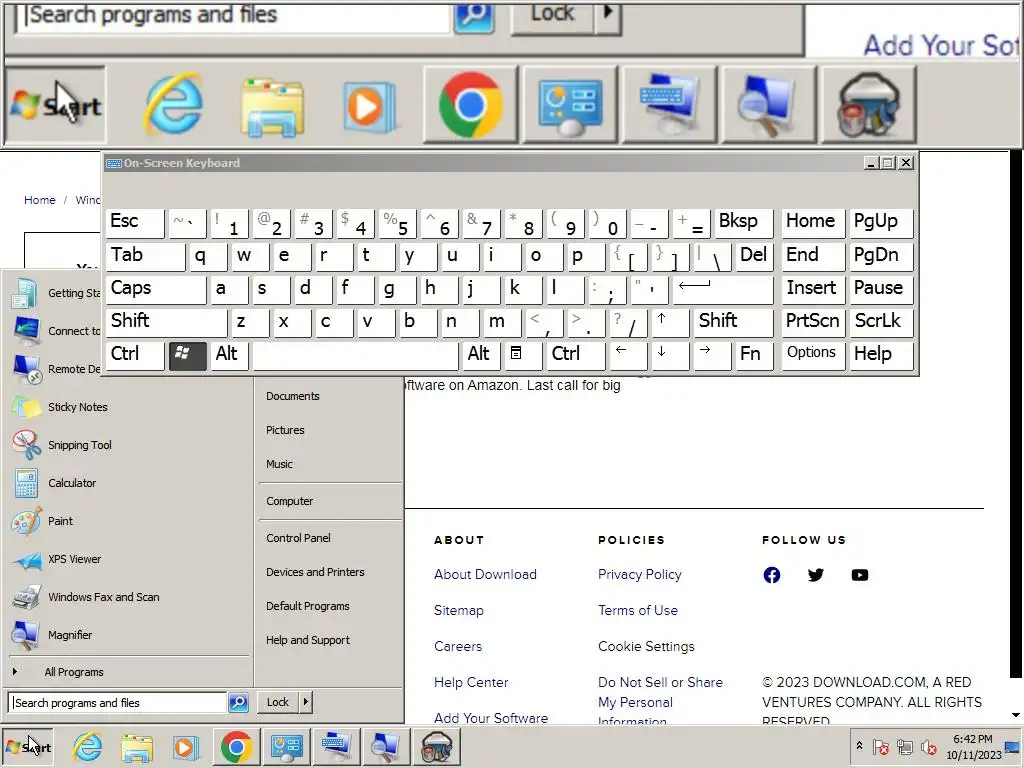The width and height of the screenshot is (1024, 768).
Task: Open the Action Center flag in system tray
Action: (880, 746)
